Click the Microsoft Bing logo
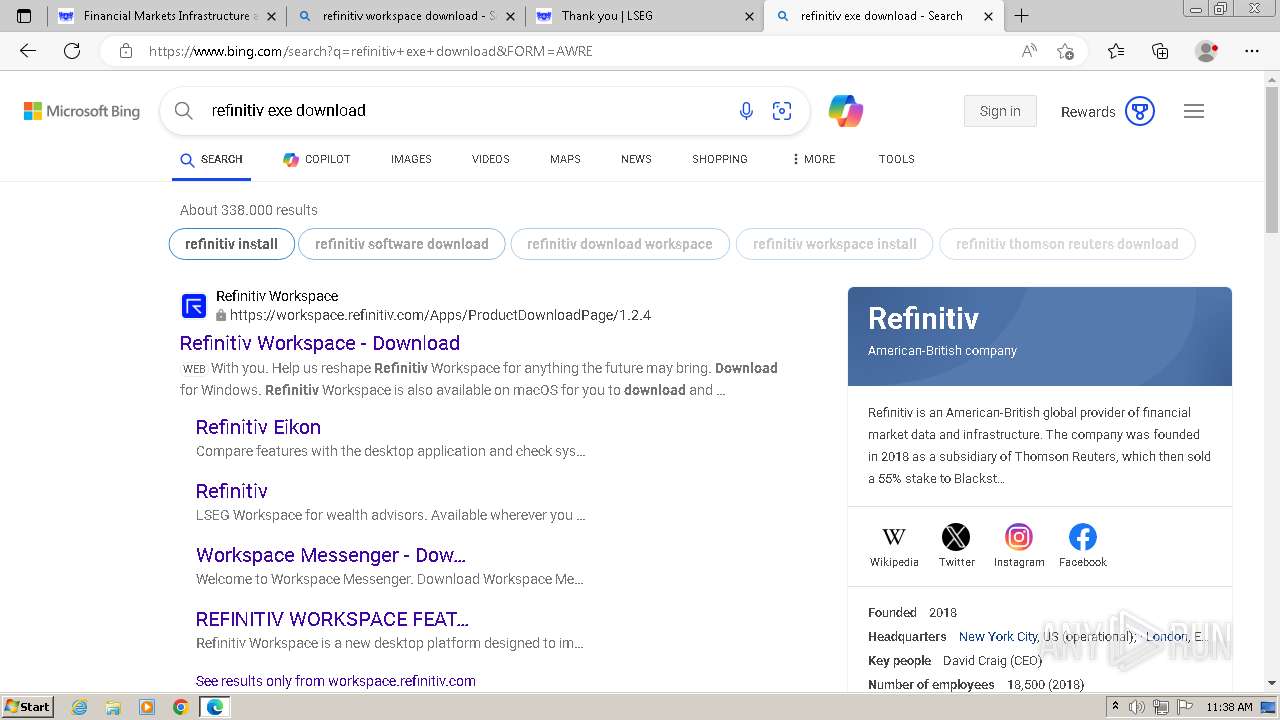This screenshot has height=720, width=1280. click(82, 111)
